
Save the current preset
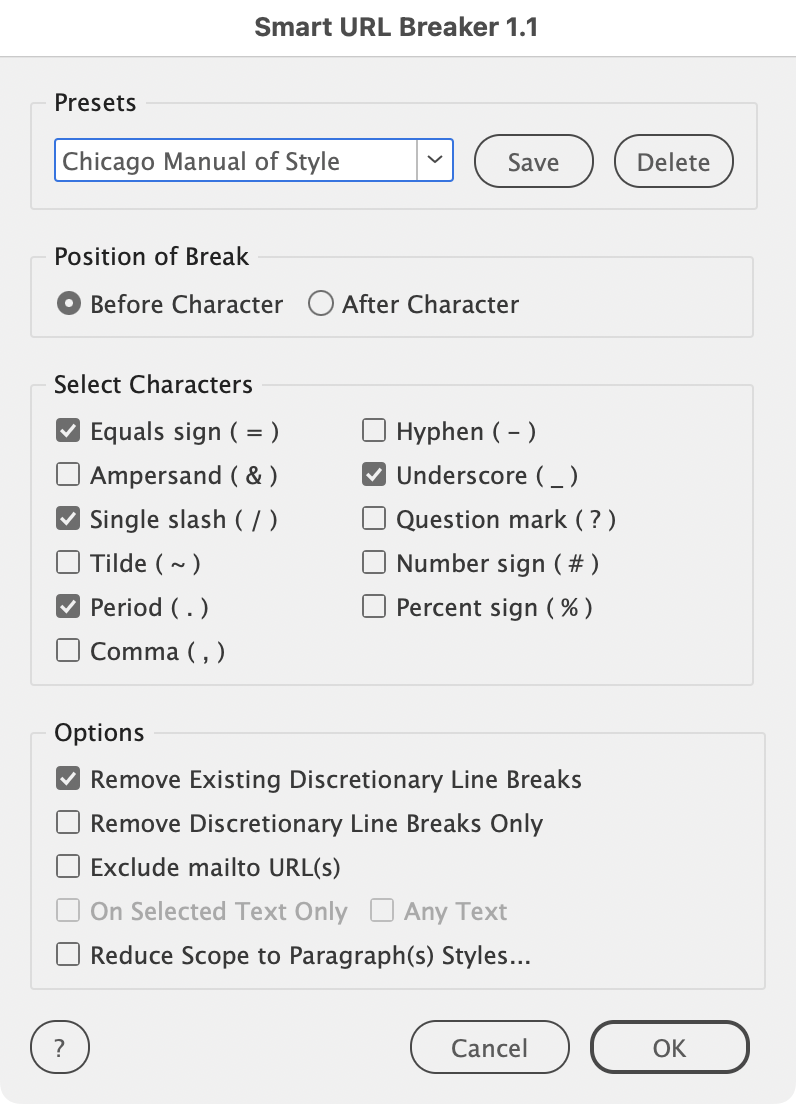533,162
